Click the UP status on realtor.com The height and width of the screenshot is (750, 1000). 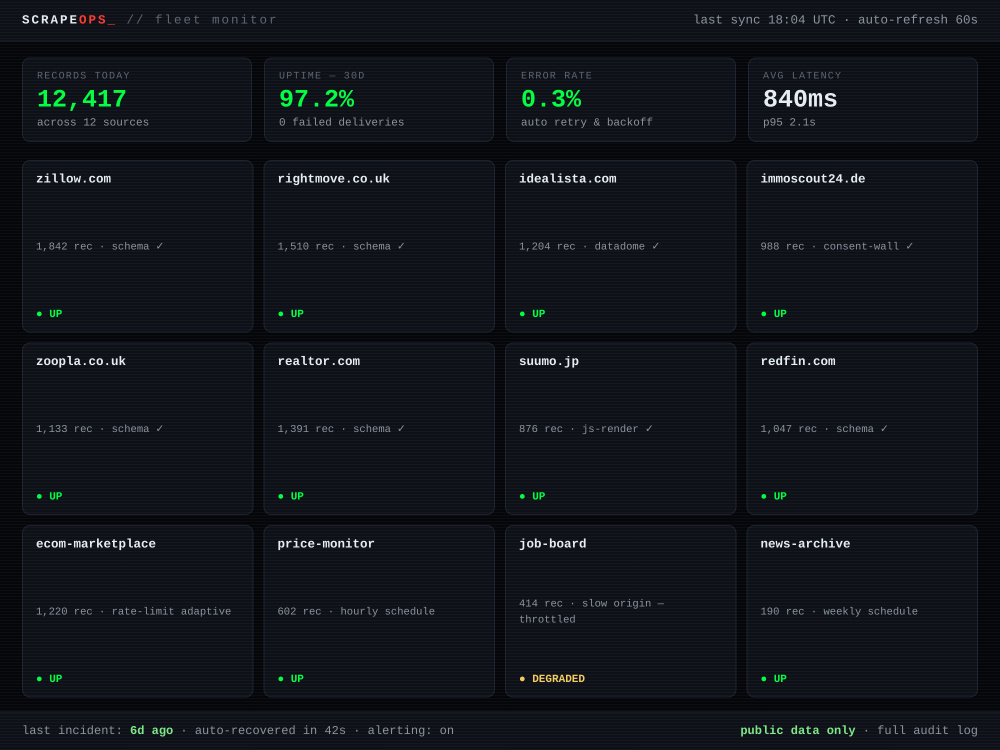click(x=291, y=496)
